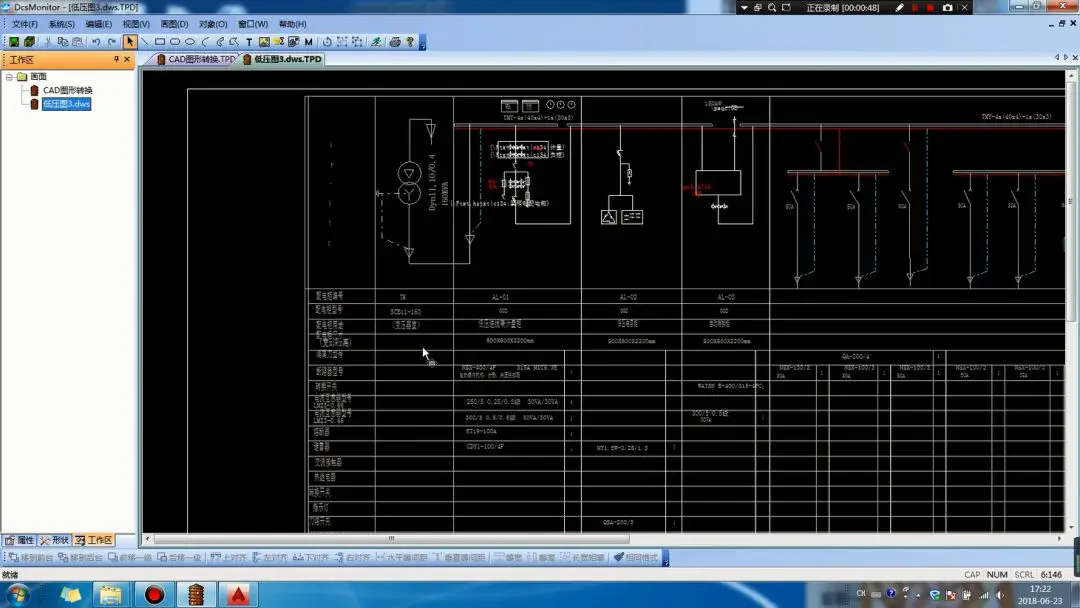The image size is (1080, 608).
Task: Select the rectangle drawing tool
Action: click(x=160, y=42)
